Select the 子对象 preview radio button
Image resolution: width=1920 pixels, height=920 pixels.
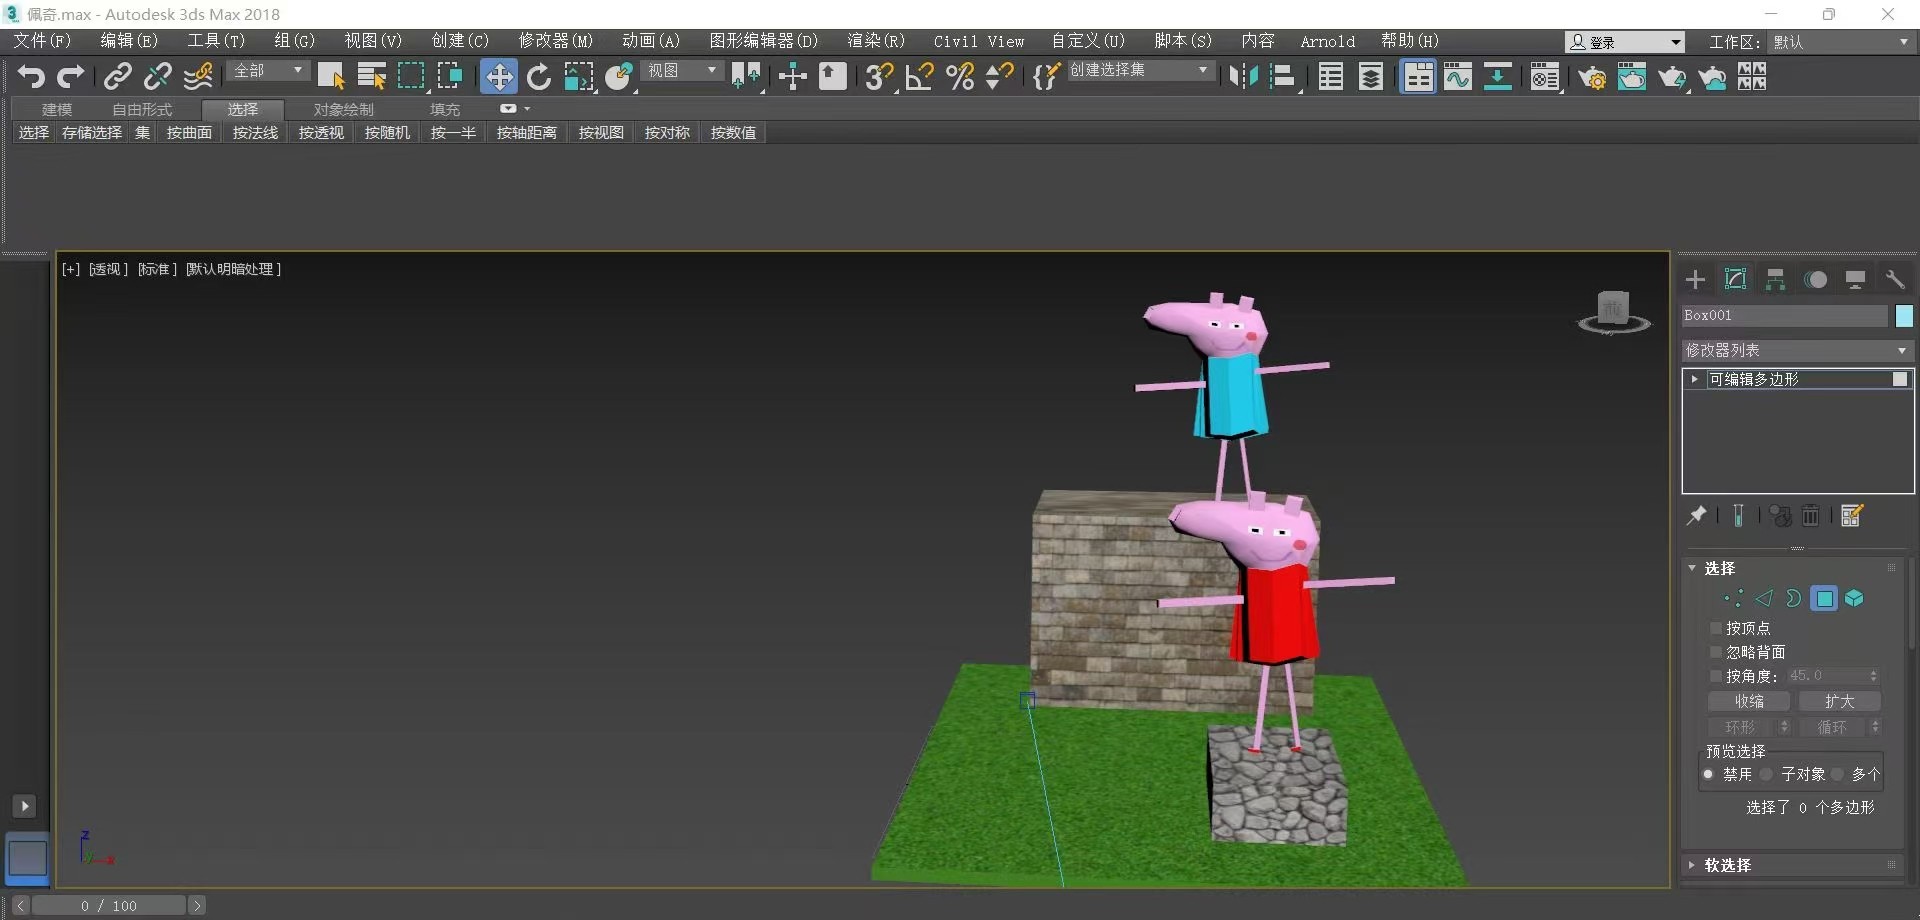tap(1767, 774)
